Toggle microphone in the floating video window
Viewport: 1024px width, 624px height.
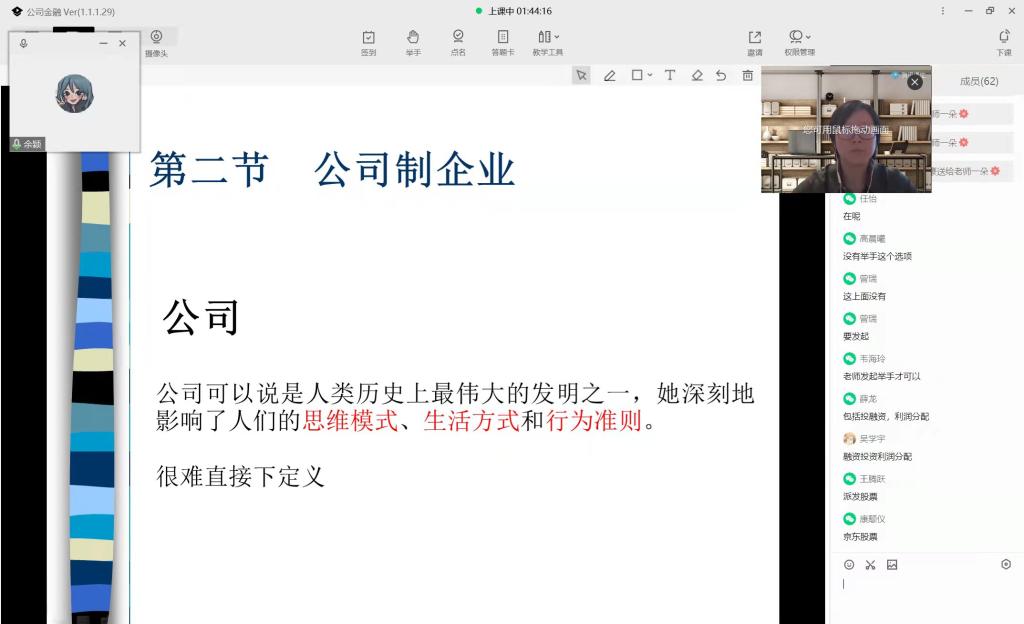[x=24, y=44]
